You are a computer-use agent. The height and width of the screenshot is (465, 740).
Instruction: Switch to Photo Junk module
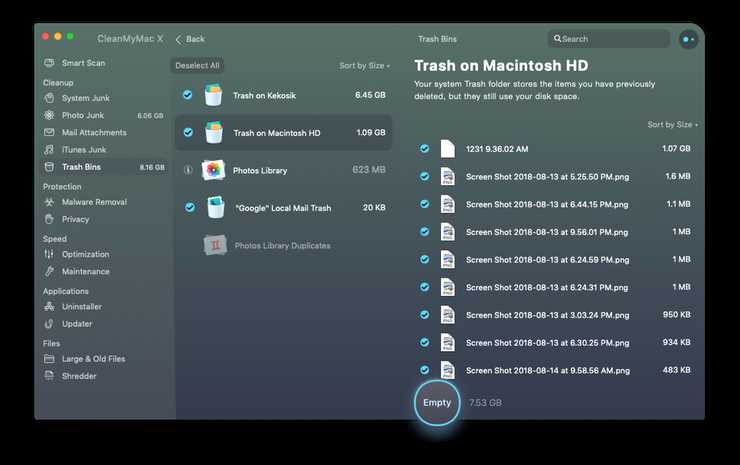pyautogui.click(x=83, y=115)
